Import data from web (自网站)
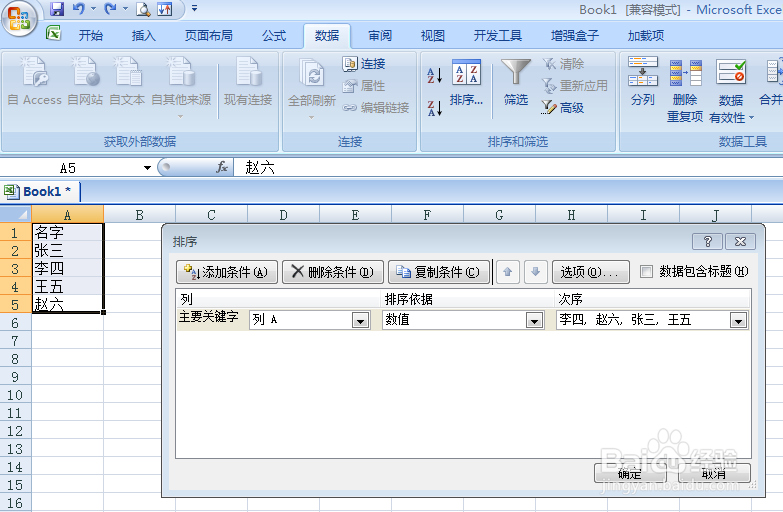 pyautogui.click(x=85, y=81)
